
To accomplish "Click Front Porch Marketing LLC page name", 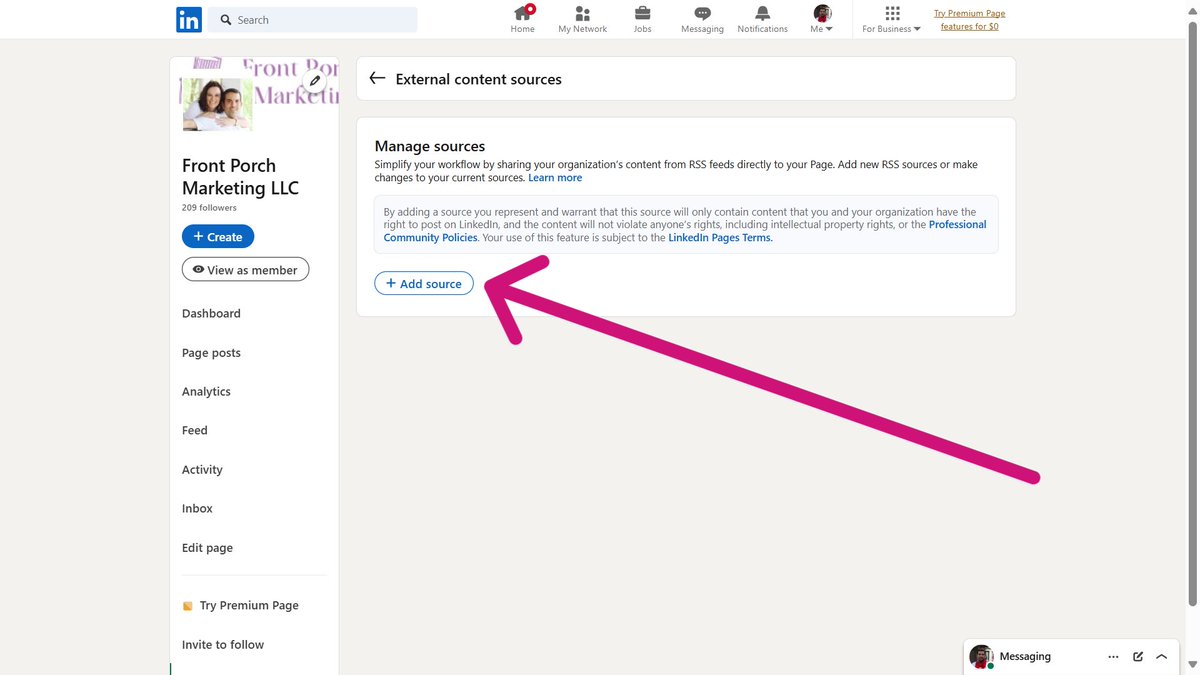I will point(240,177).
